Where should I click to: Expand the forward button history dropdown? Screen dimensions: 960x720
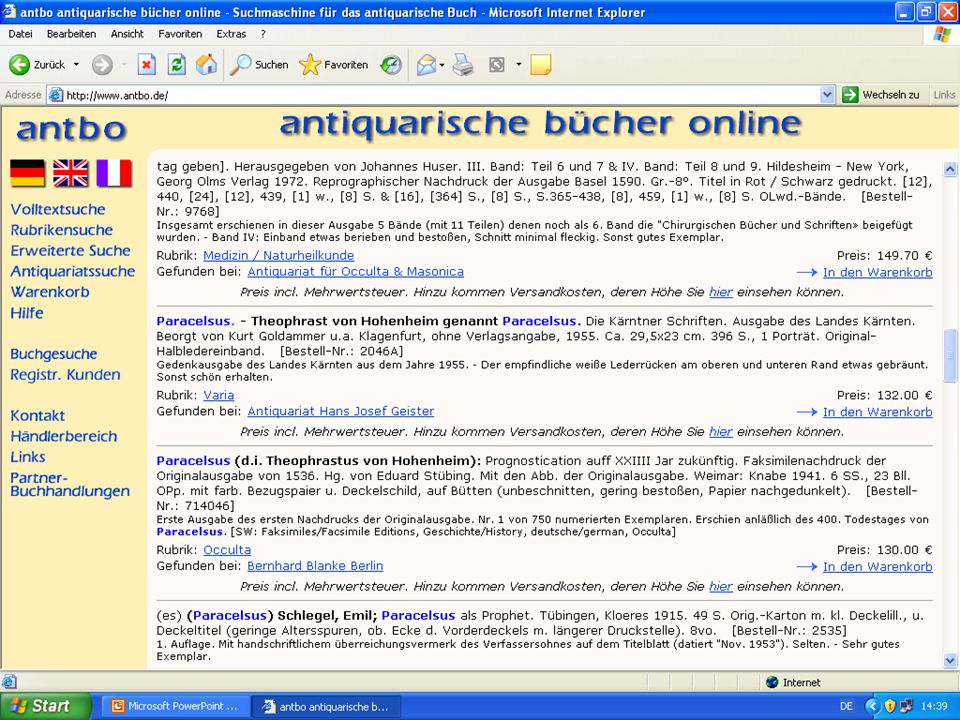(124, 64)
